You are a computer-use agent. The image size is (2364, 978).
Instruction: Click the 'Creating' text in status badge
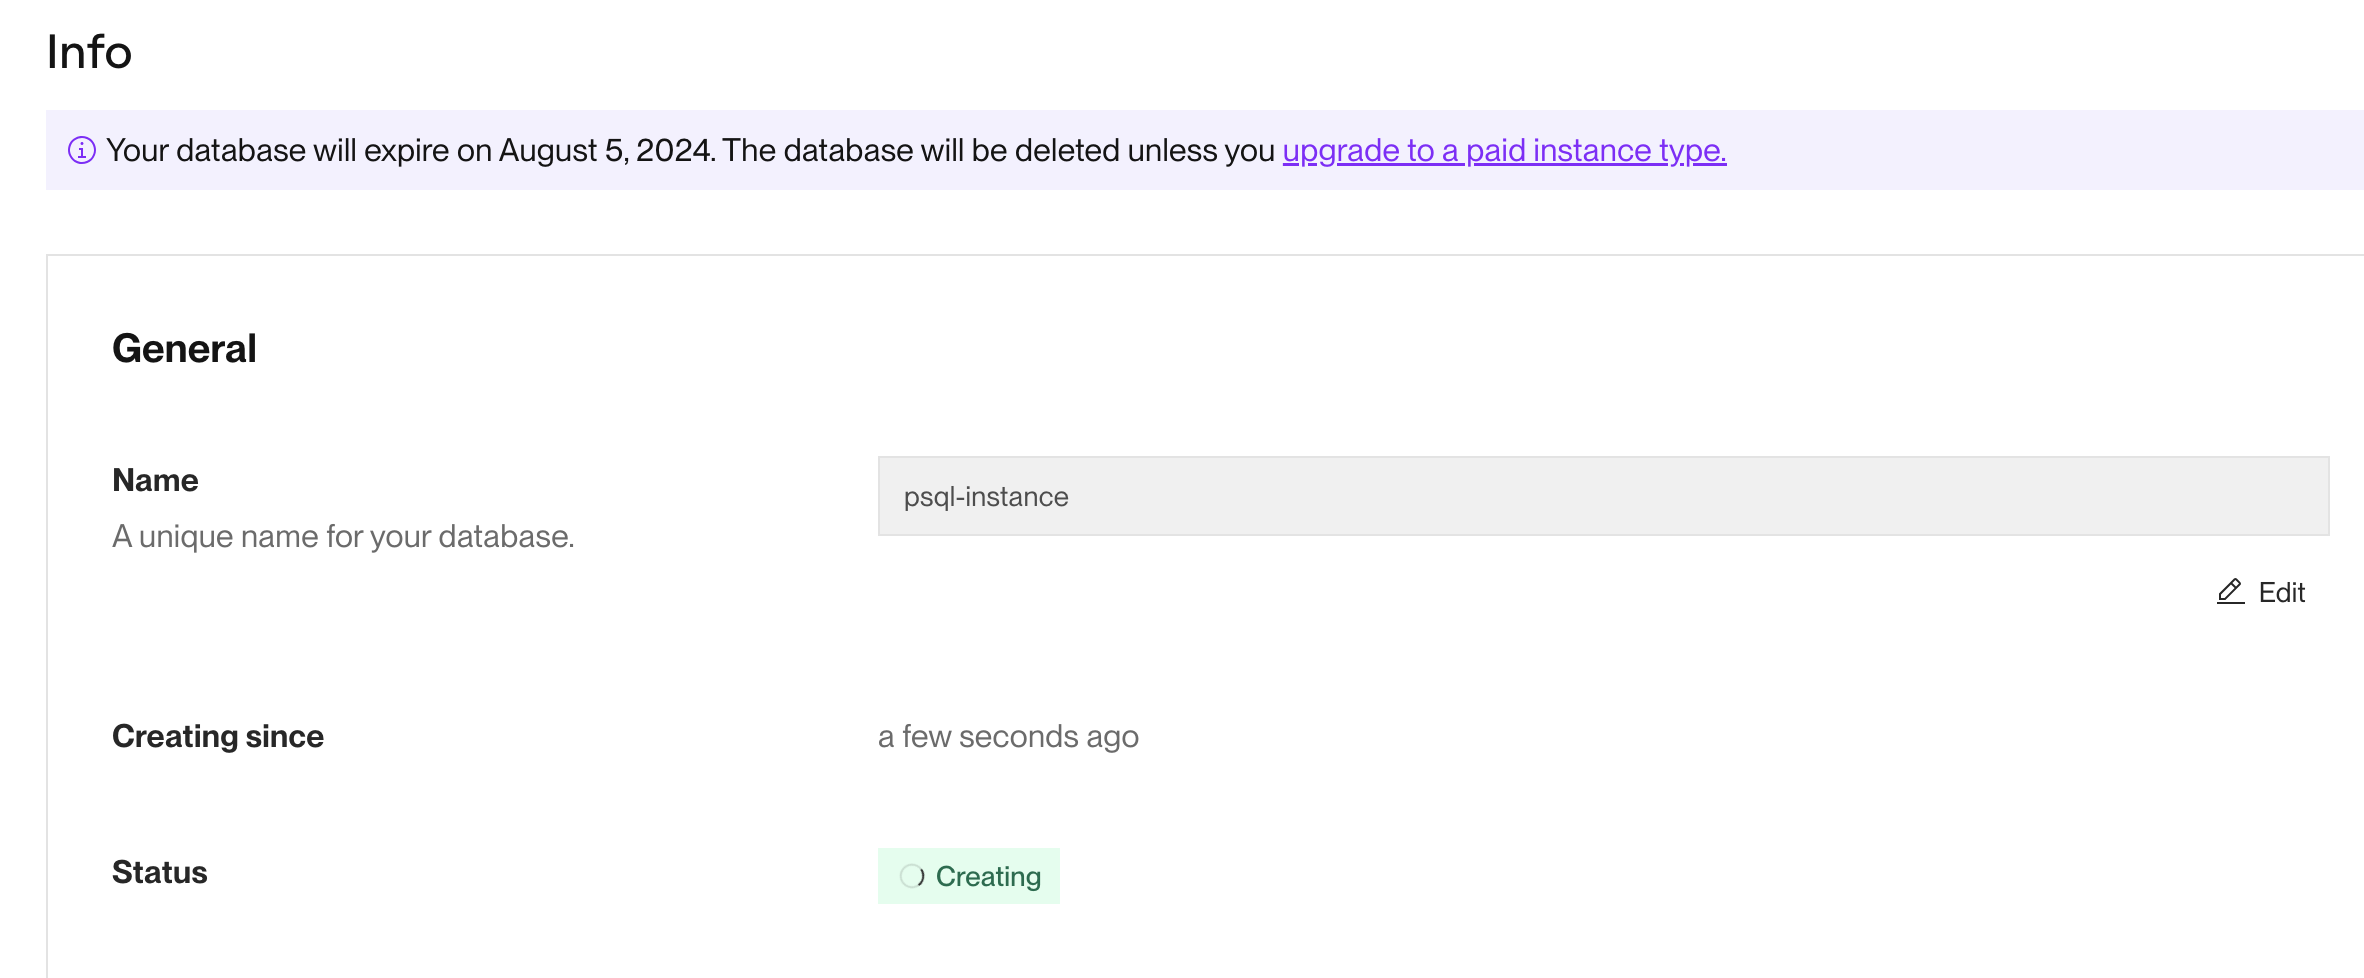988,876
